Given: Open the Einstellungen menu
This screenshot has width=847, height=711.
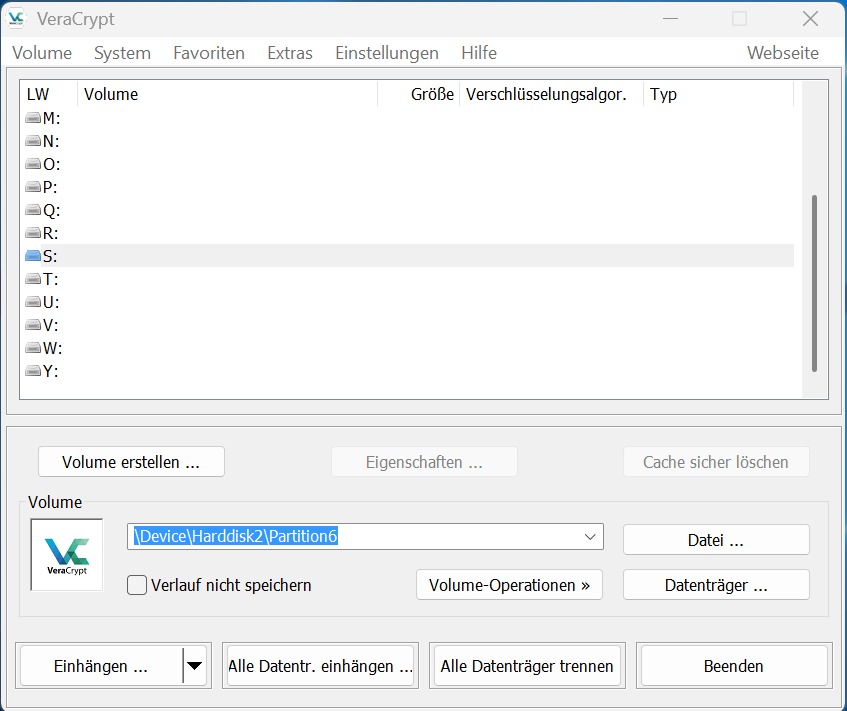Looking at the screenshot, I should tap(387, 53).
